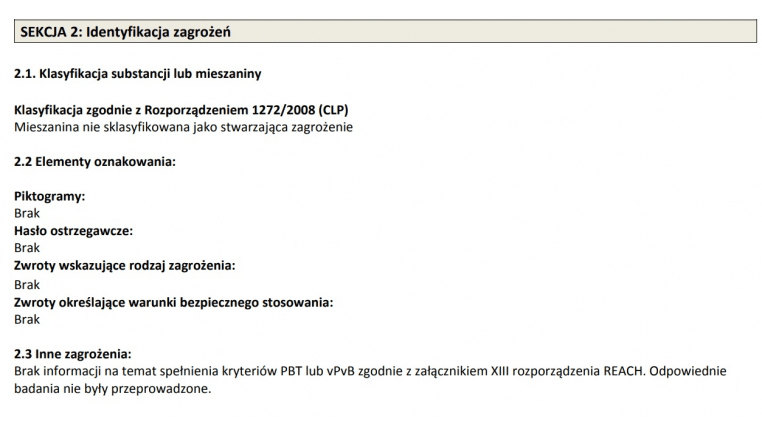Click 'Brak' under Hasło ostrzegawcze
The image size is (762, 436).
[x=27, y=248]
